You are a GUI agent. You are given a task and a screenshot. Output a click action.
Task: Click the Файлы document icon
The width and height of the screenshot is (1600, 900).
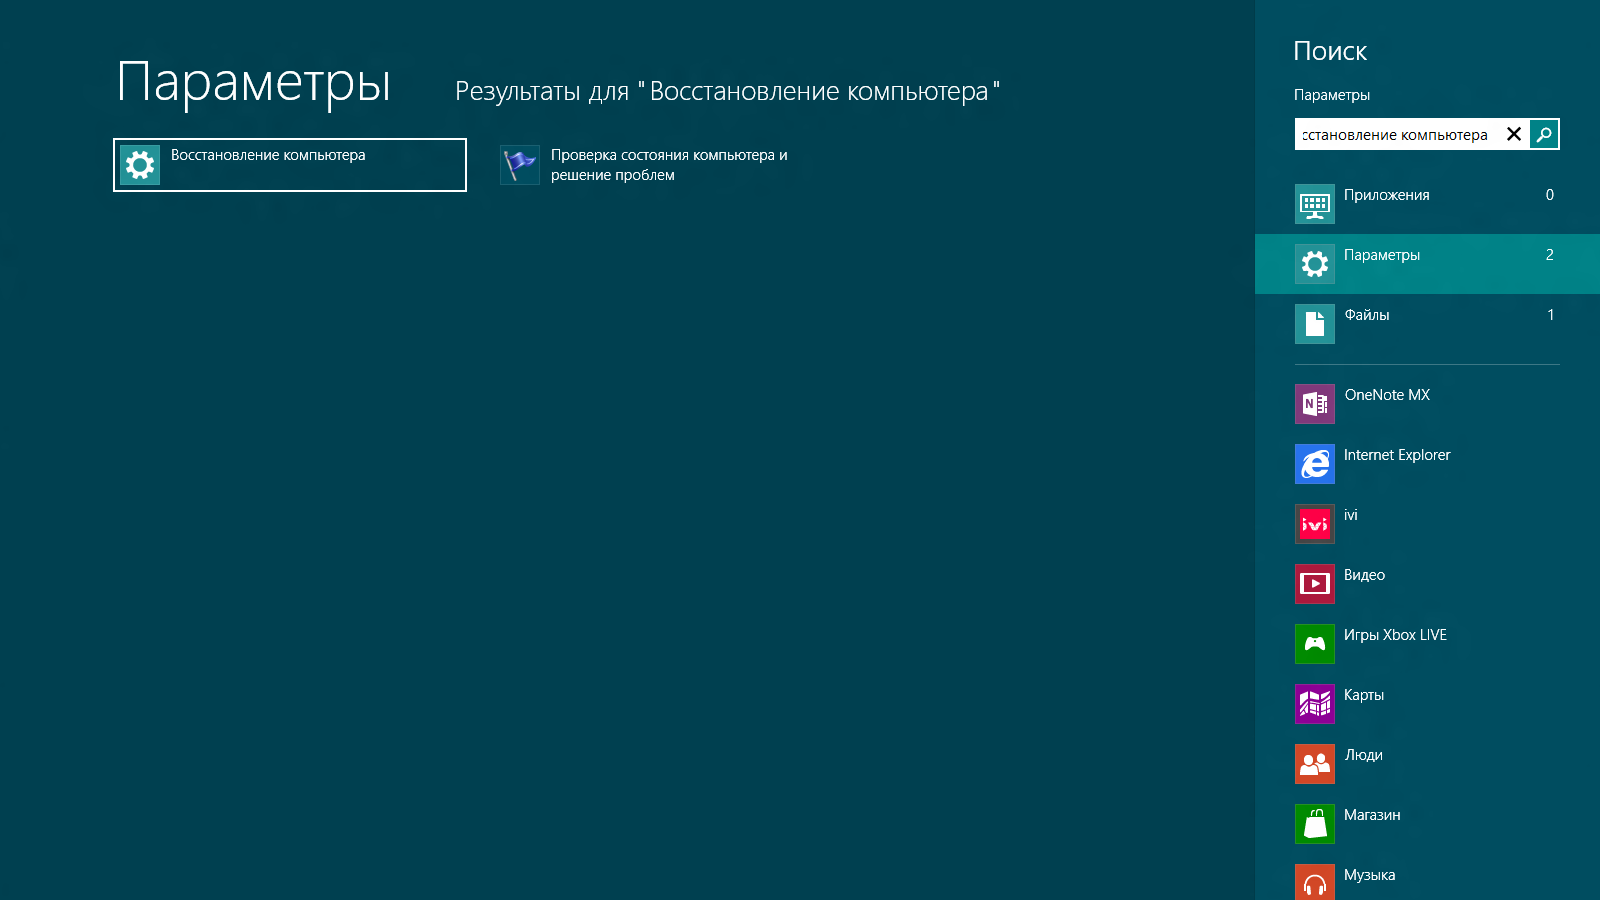[x=1315, y=324]
